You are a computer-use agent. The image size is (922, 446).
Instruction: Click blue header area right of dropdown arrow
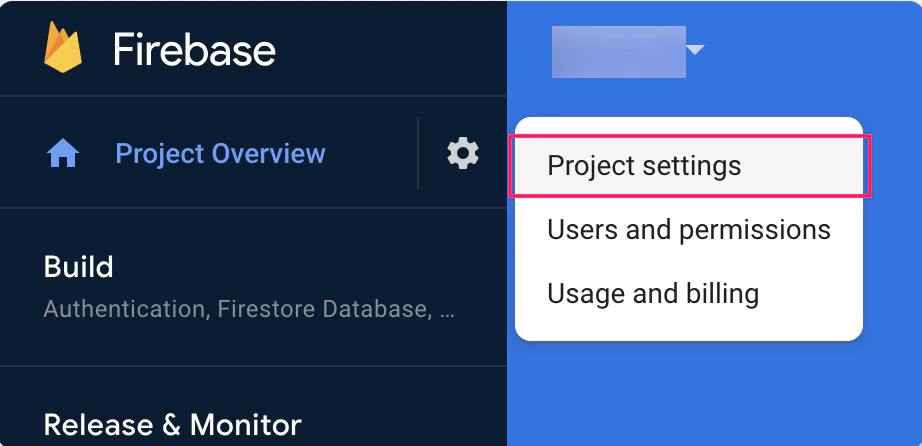[x=811, y=53]
